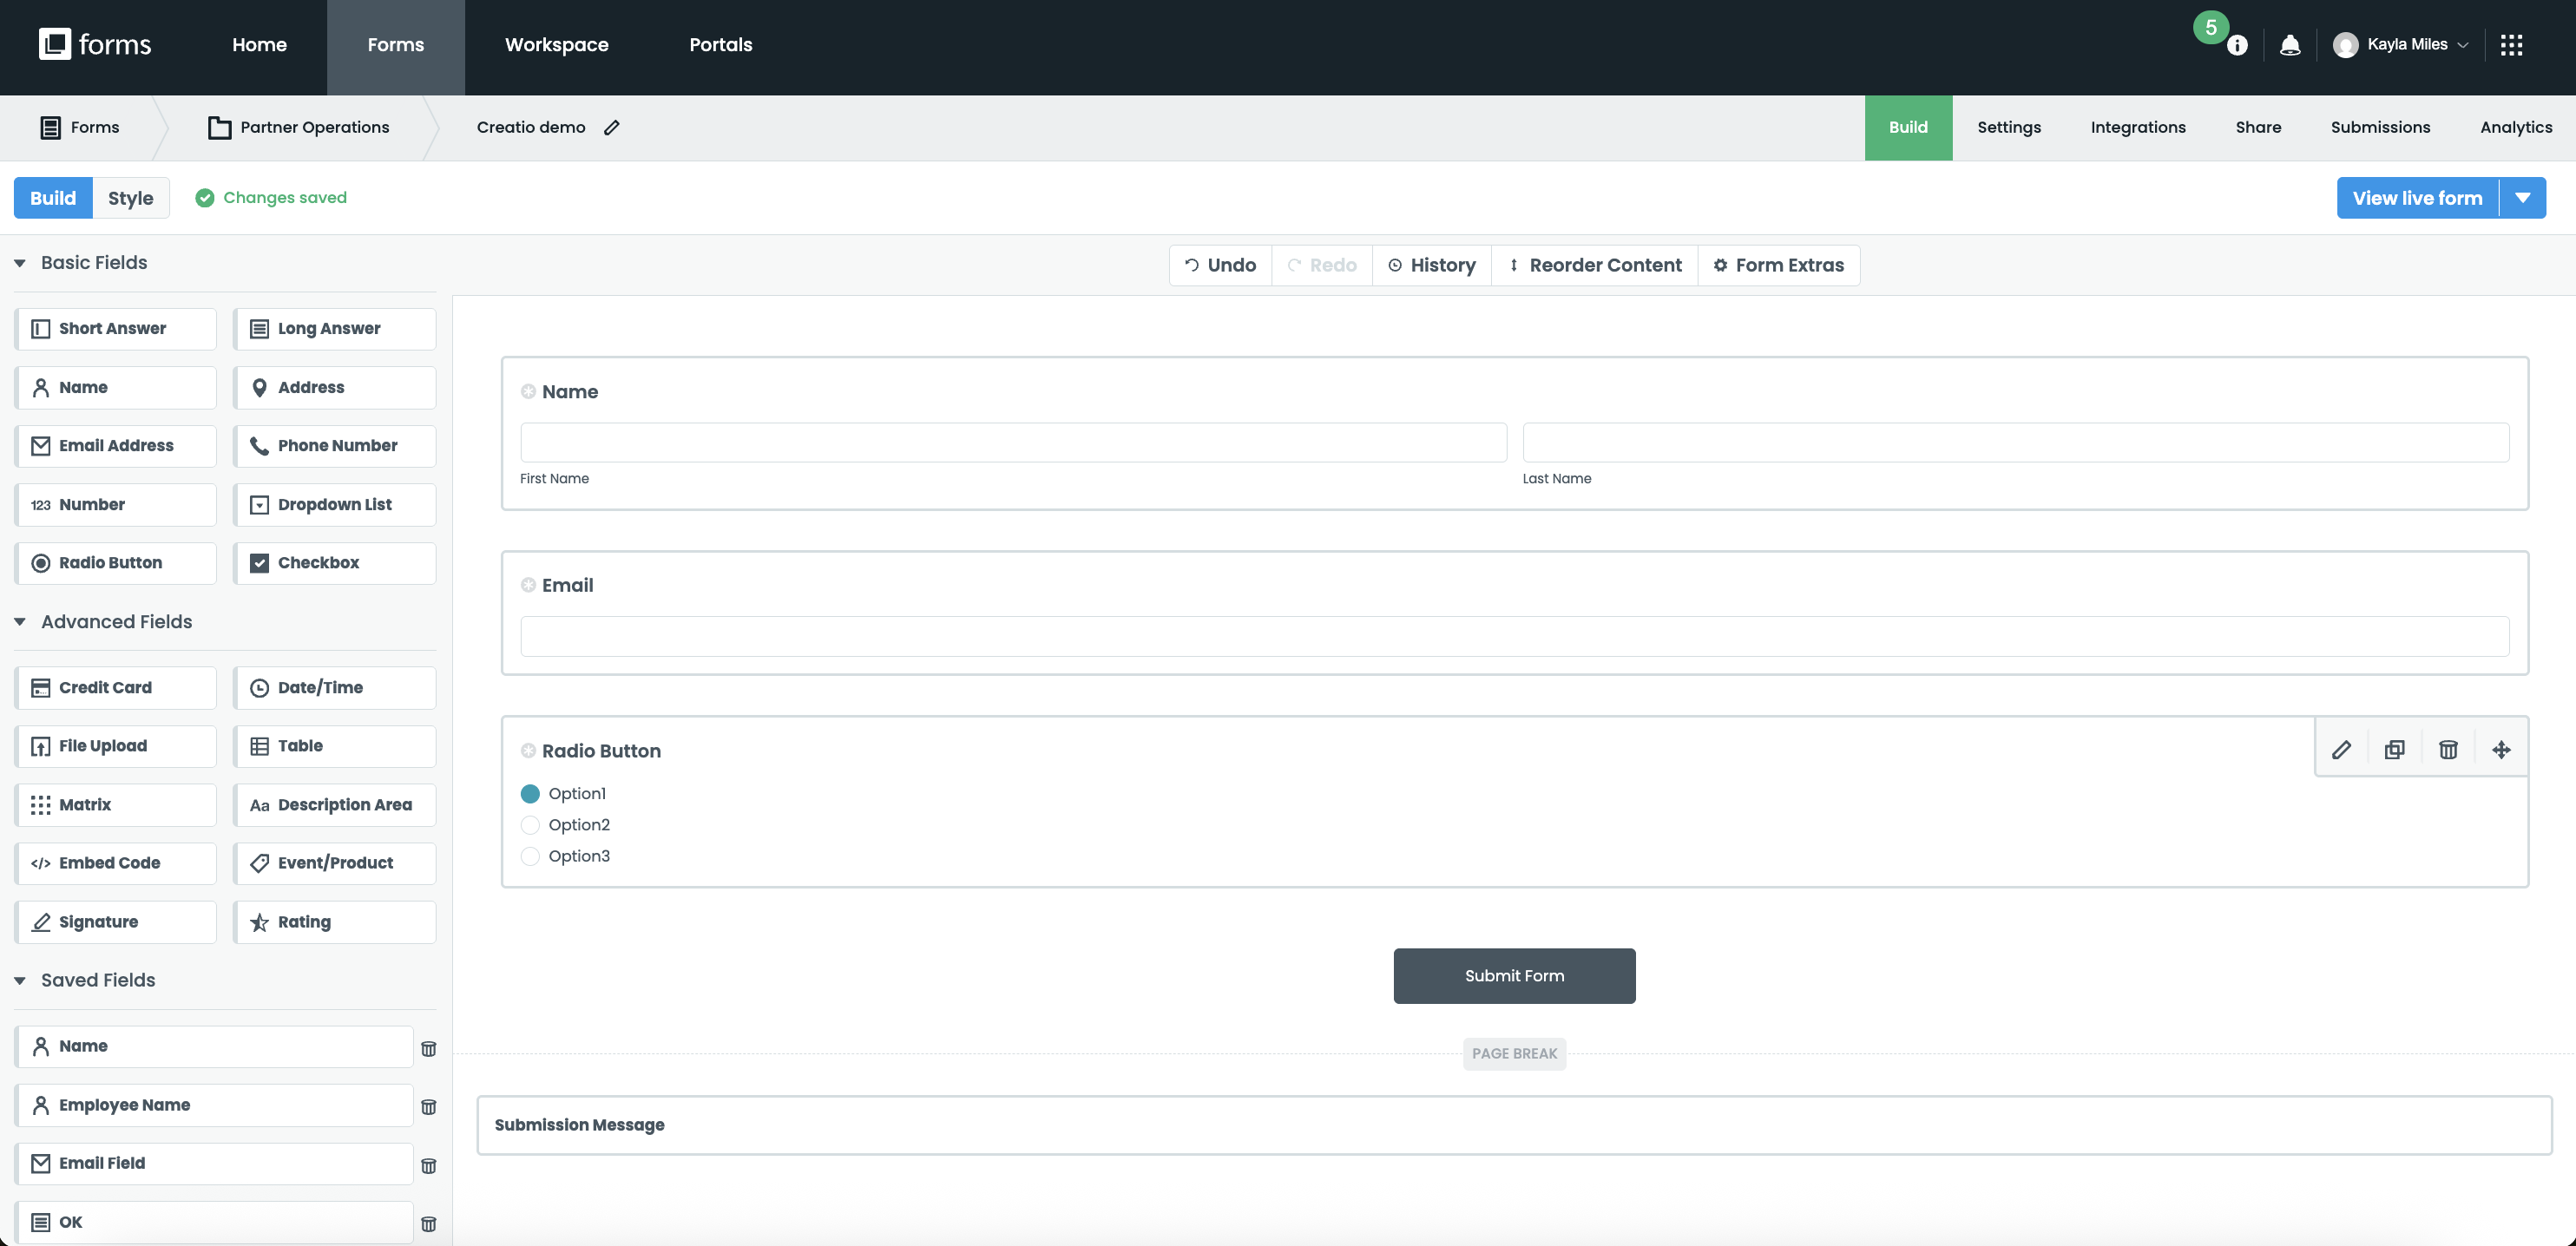Image resolution: width=2576 pixels, height=1246 pixels.
Task: Open the View live form dropdown arrow
Action: tap(2522, 198)
